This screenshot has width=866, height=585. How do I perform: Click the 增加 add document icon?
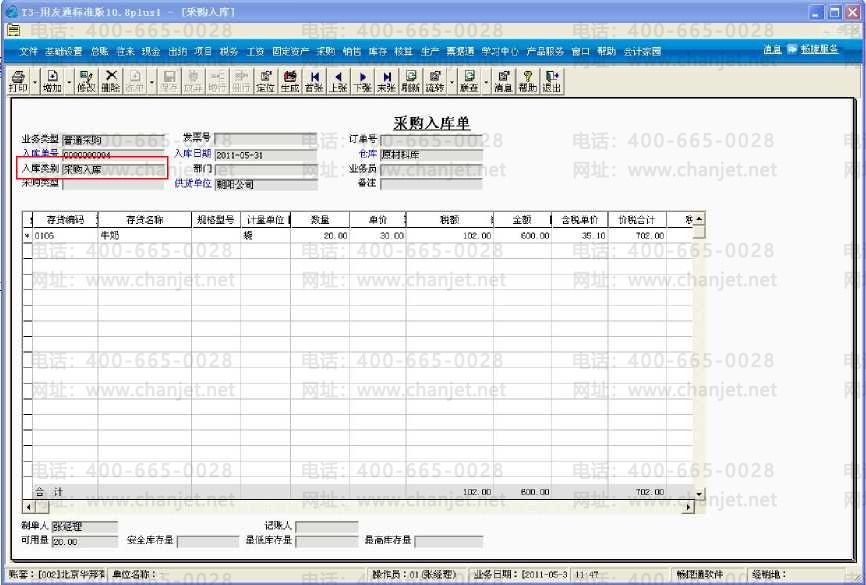[52, 81]
